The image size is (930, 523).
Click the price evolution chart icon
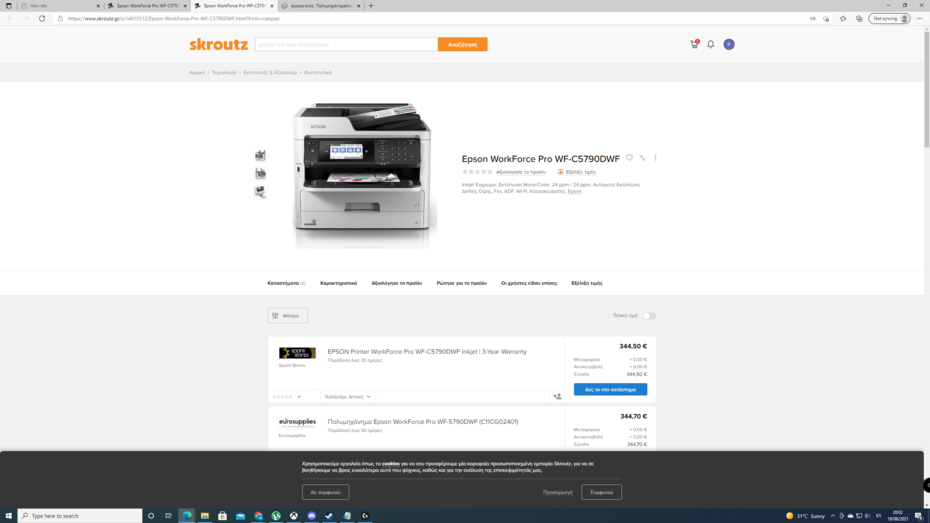[x=560, y=172]
